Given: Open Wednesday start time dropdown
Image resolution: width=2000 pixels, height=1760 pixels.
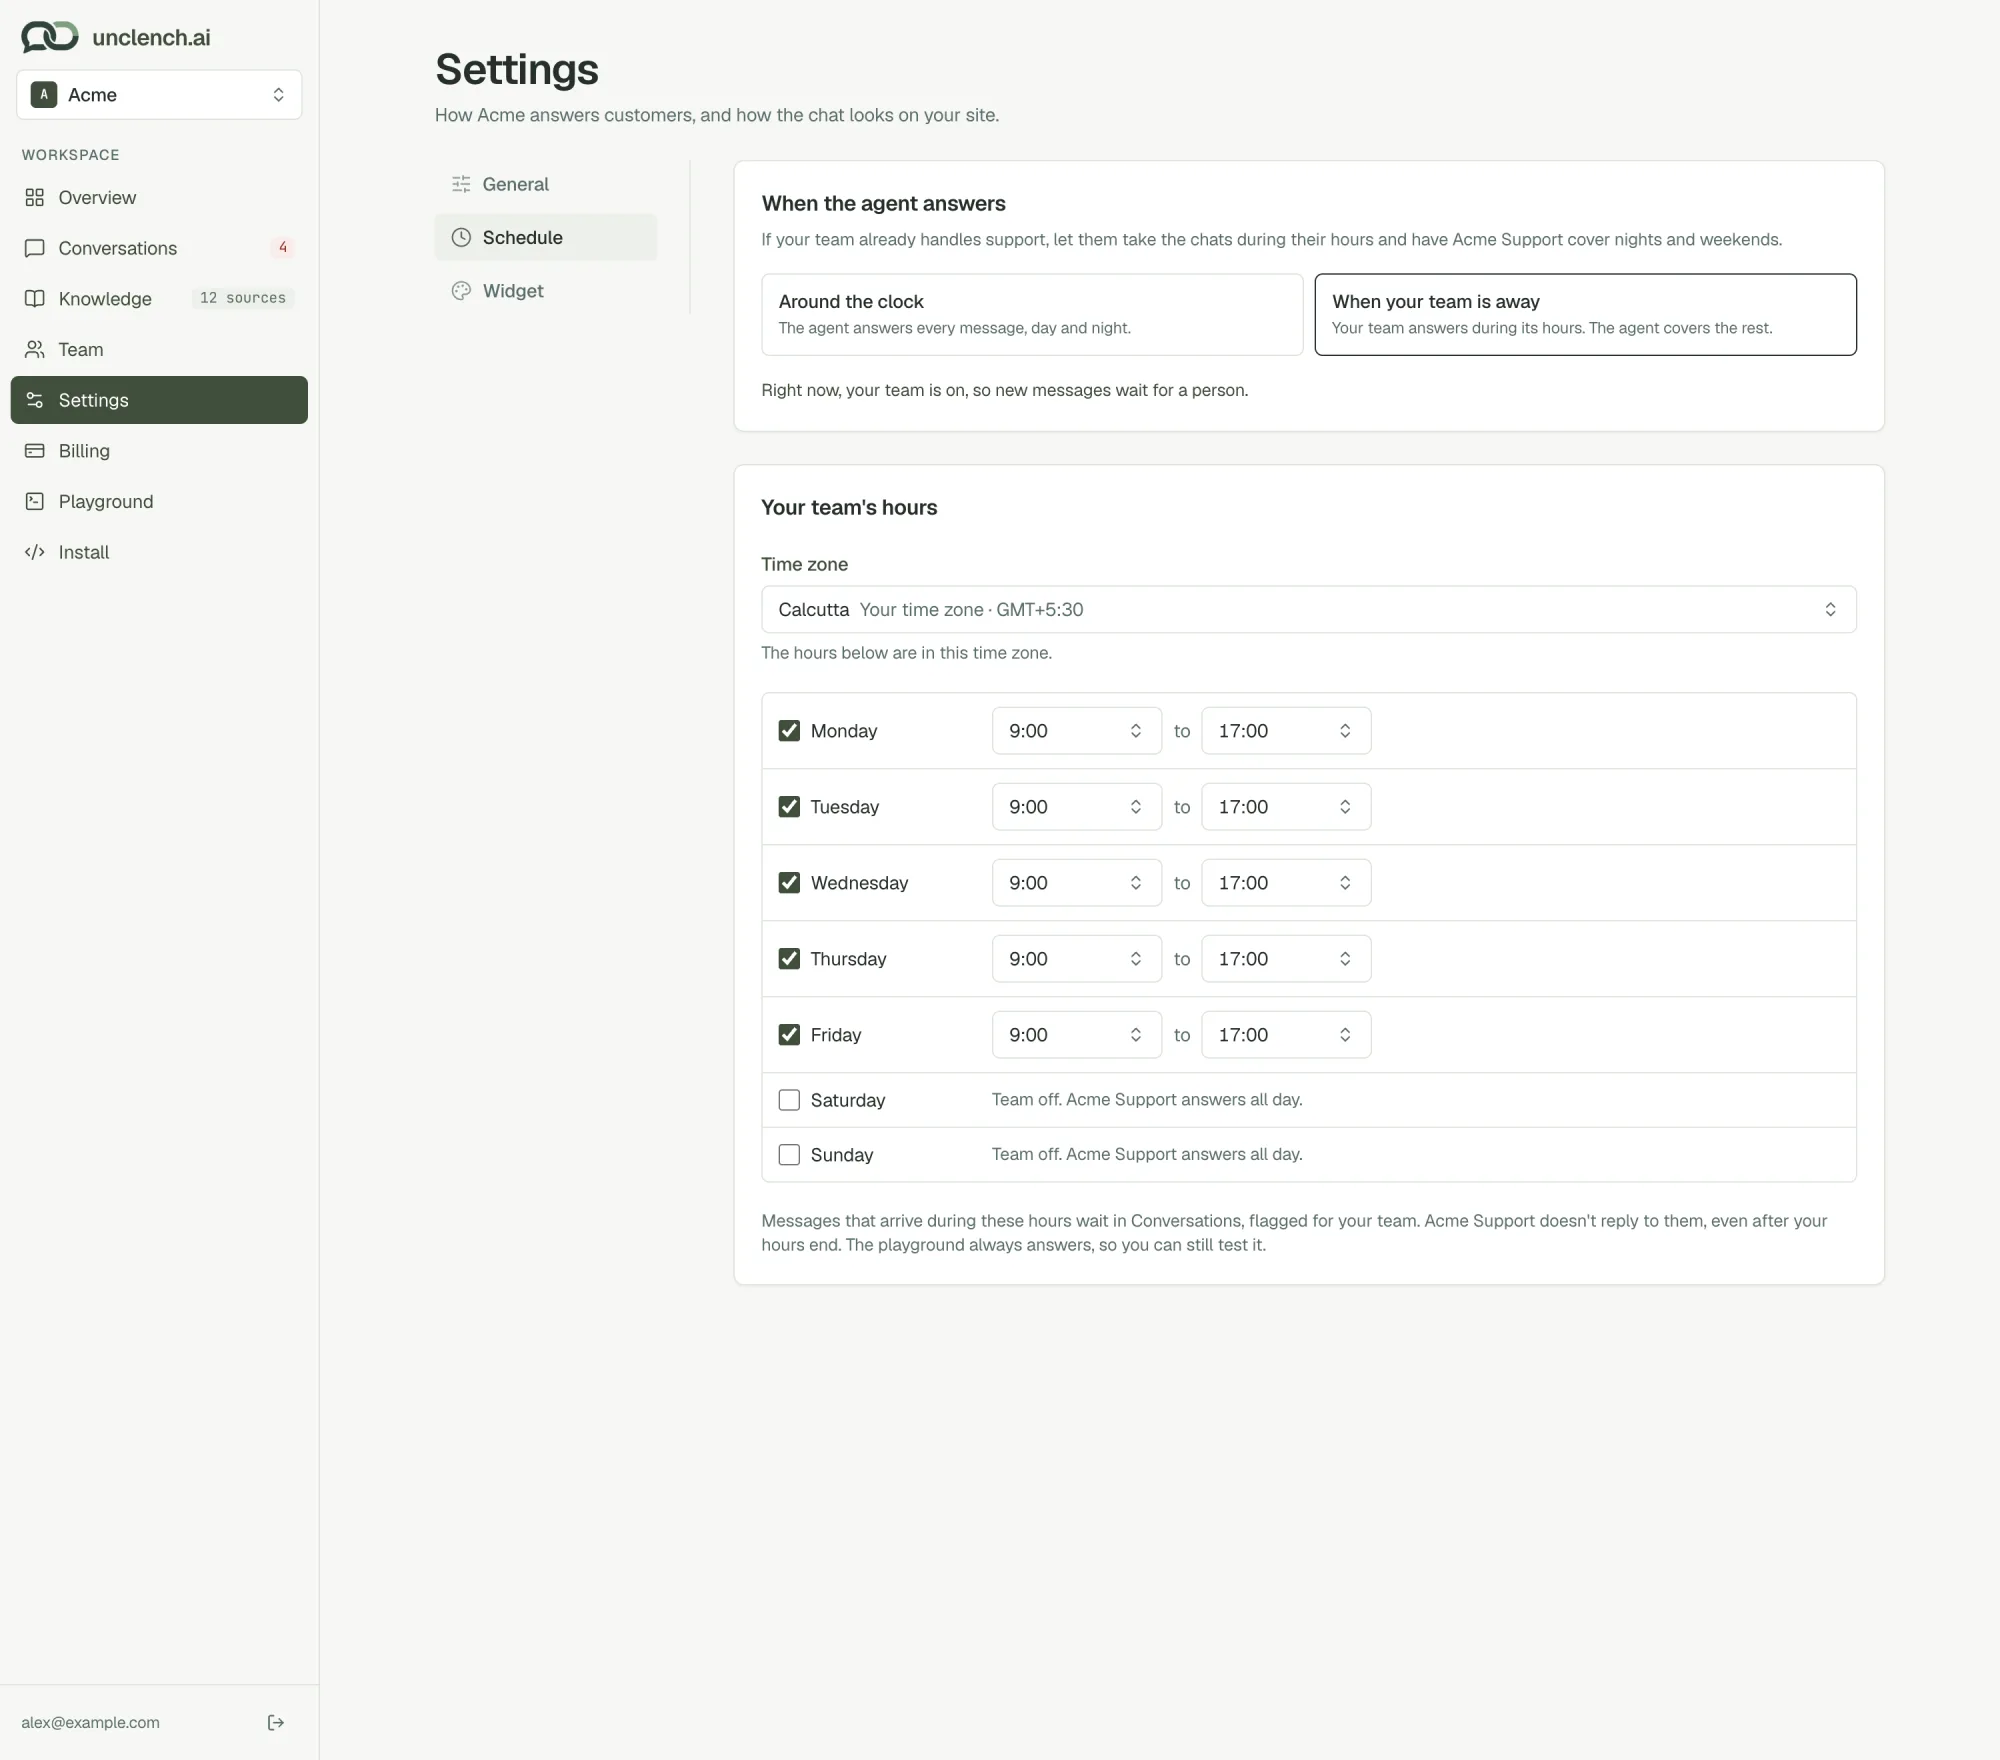Looking at the screenshot, I should 1076,882.
